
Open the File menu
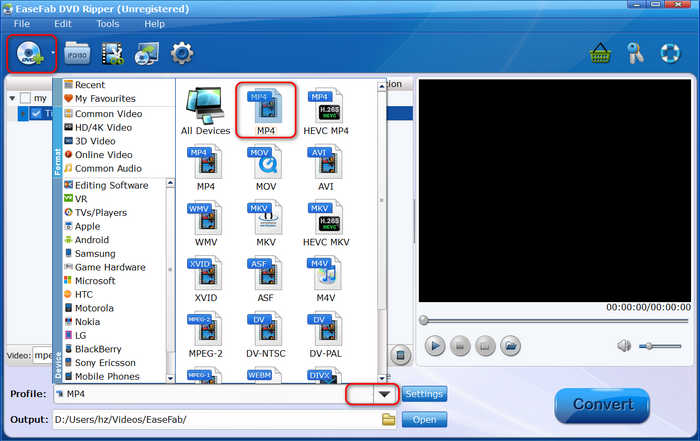click(x=22, y=24)
